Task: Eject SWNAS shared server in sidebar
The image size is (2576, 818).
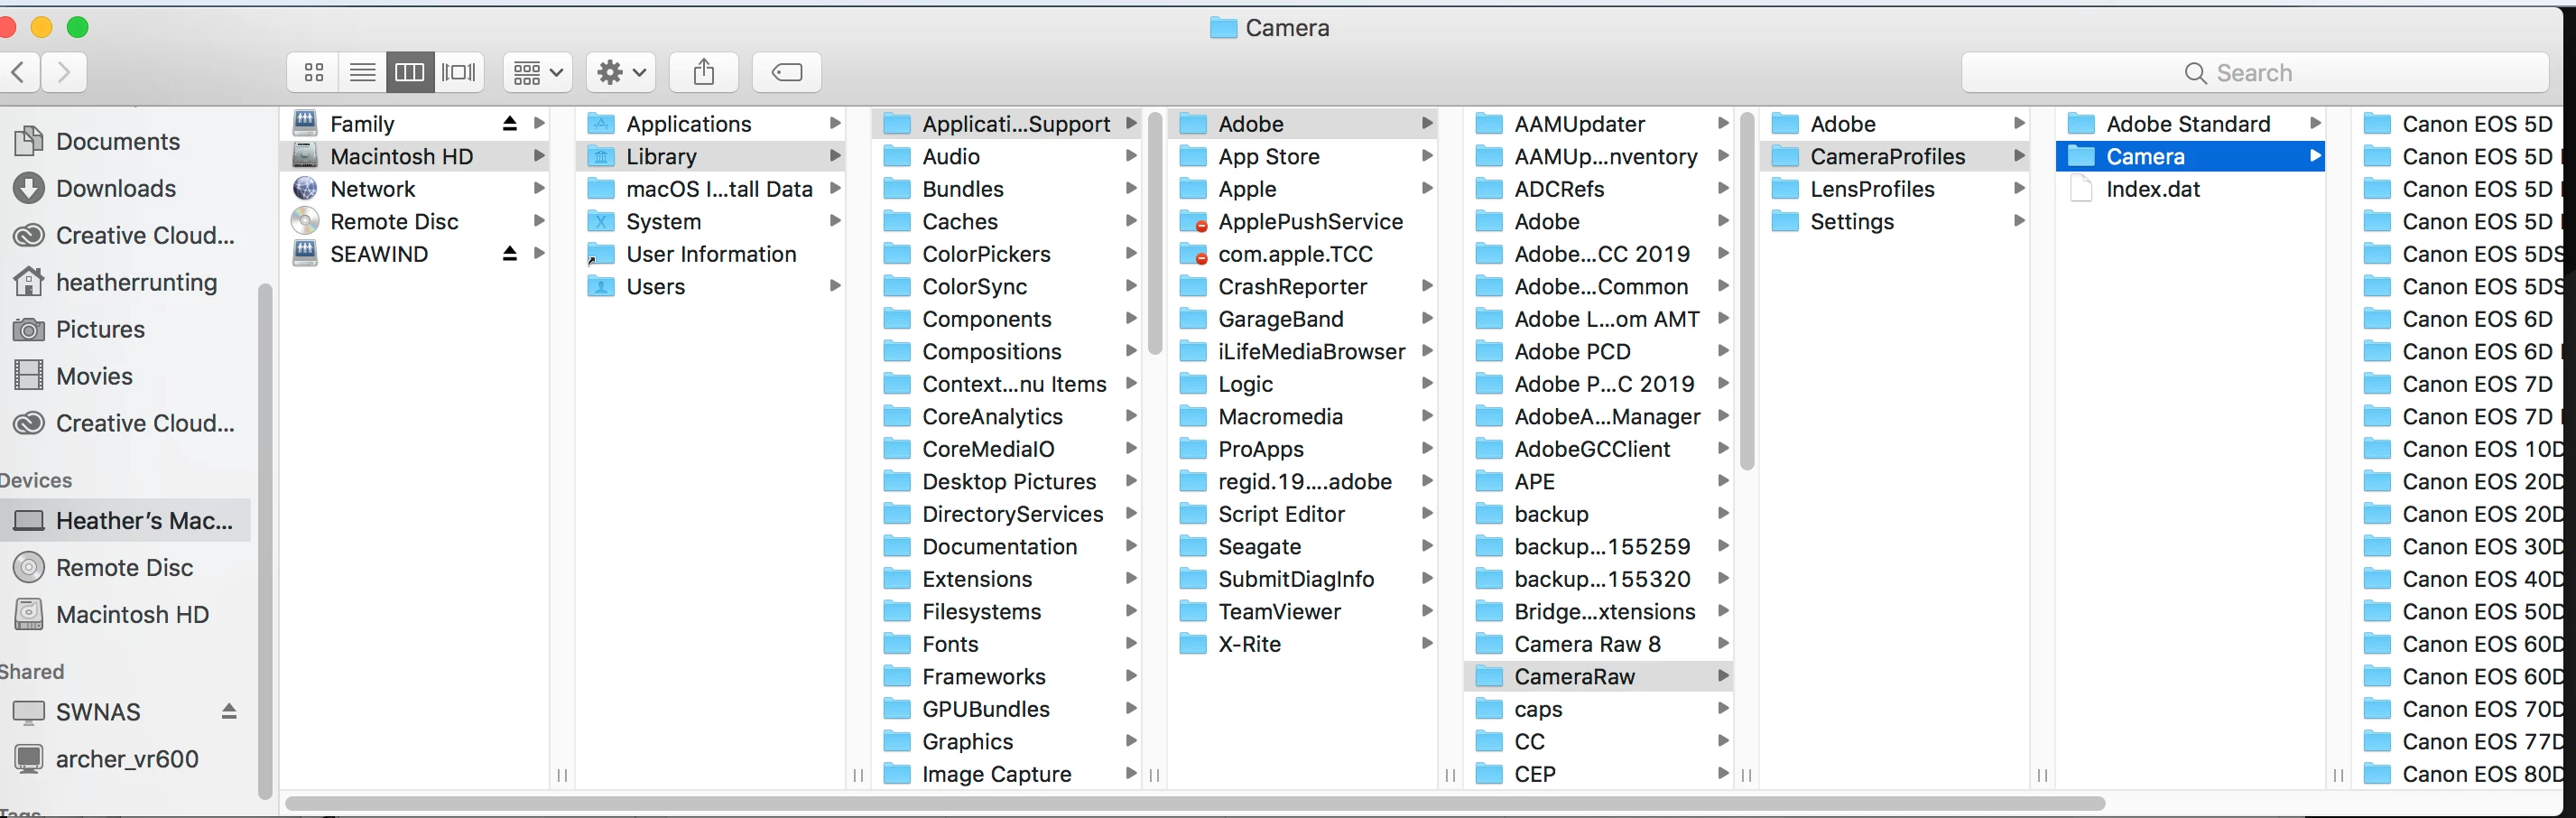Action: [x=229, y=711]
